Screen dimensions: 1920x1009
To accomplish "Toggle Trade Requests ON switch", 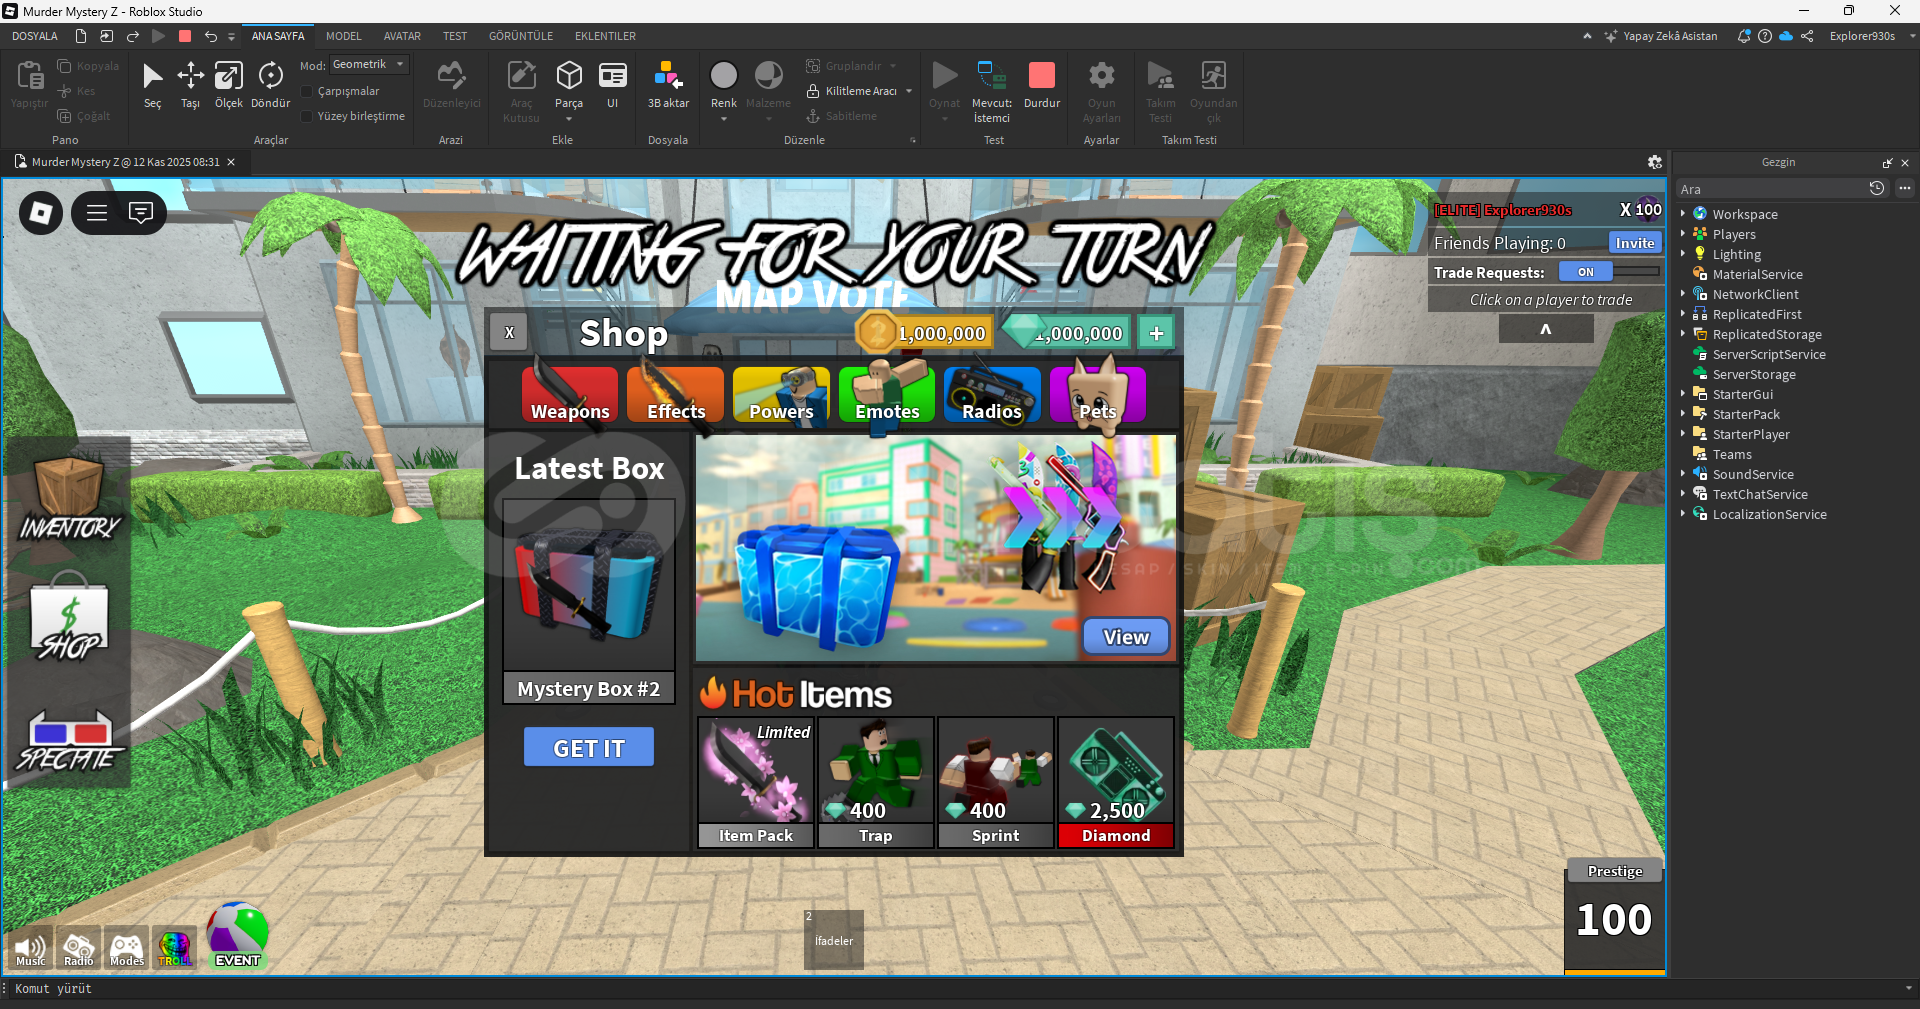I will [x=1586, y=272].
